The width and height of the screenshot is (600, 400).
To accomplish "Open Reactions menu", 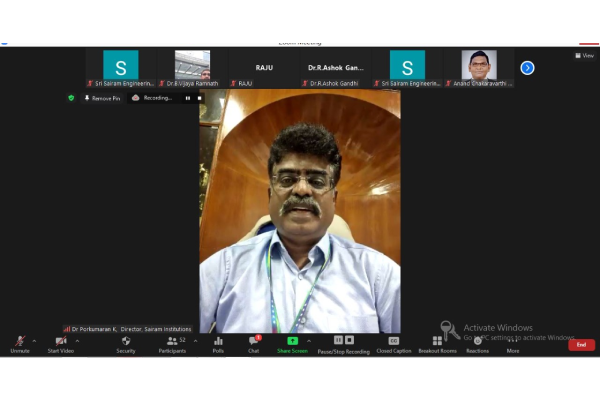I will pos(478,344).
